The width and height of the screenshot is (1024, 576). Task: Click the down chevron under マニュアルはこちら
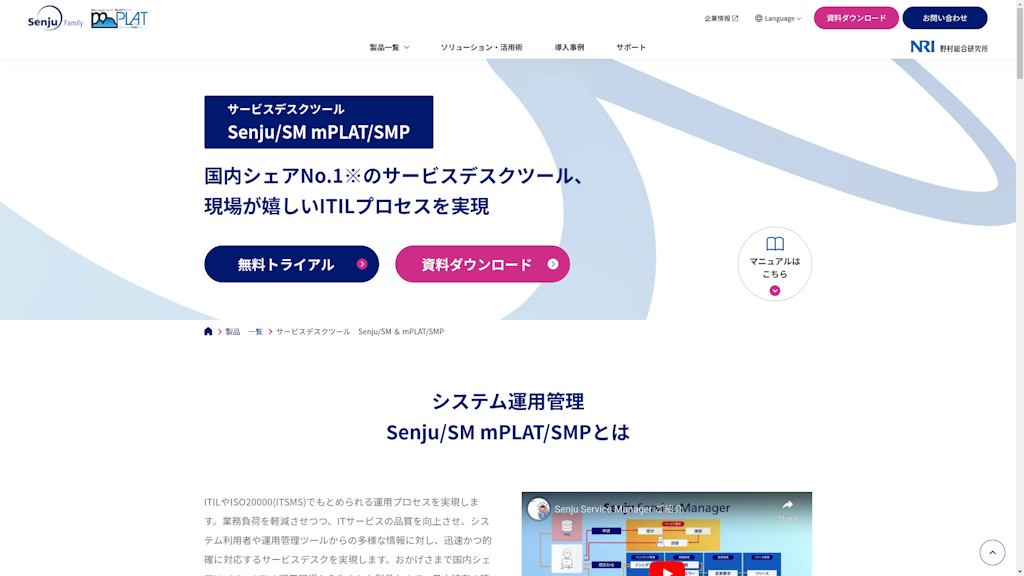(x=775, y=290)
